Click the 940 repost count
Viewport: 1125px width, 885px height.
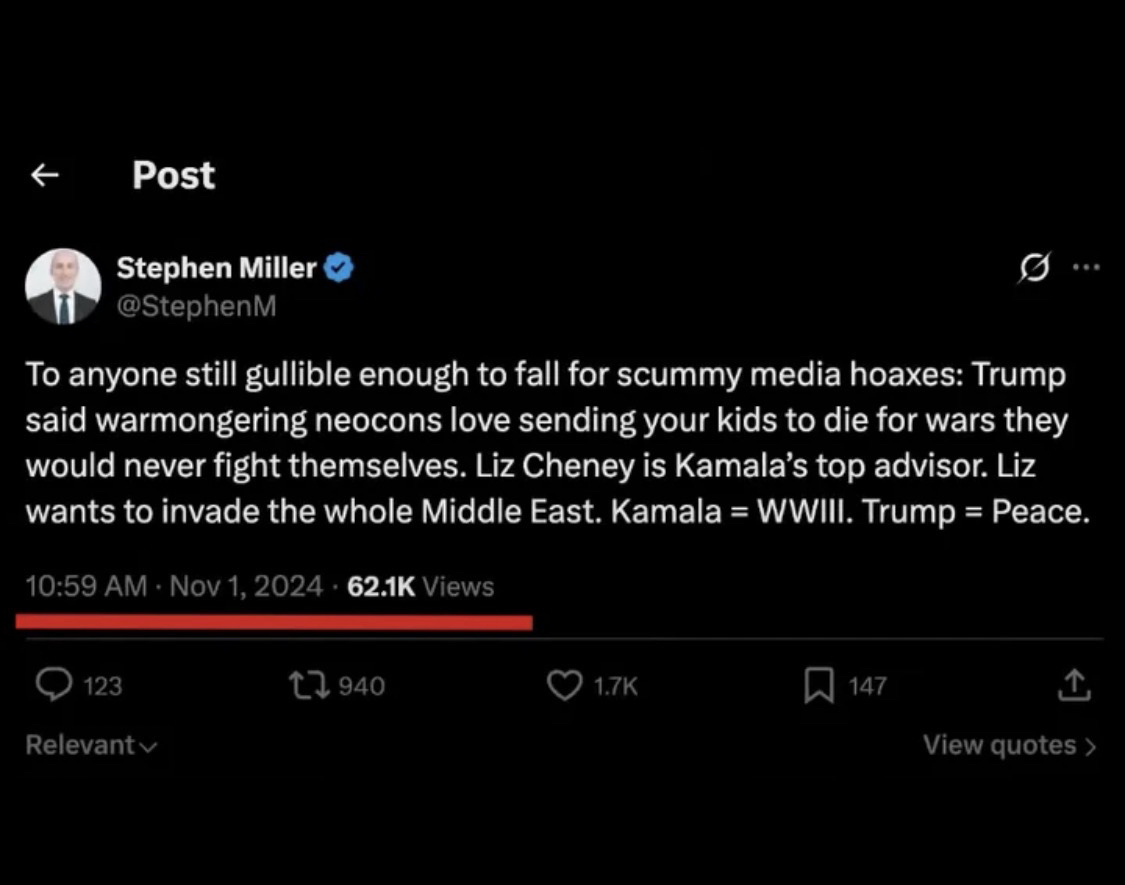click(361, 686)
